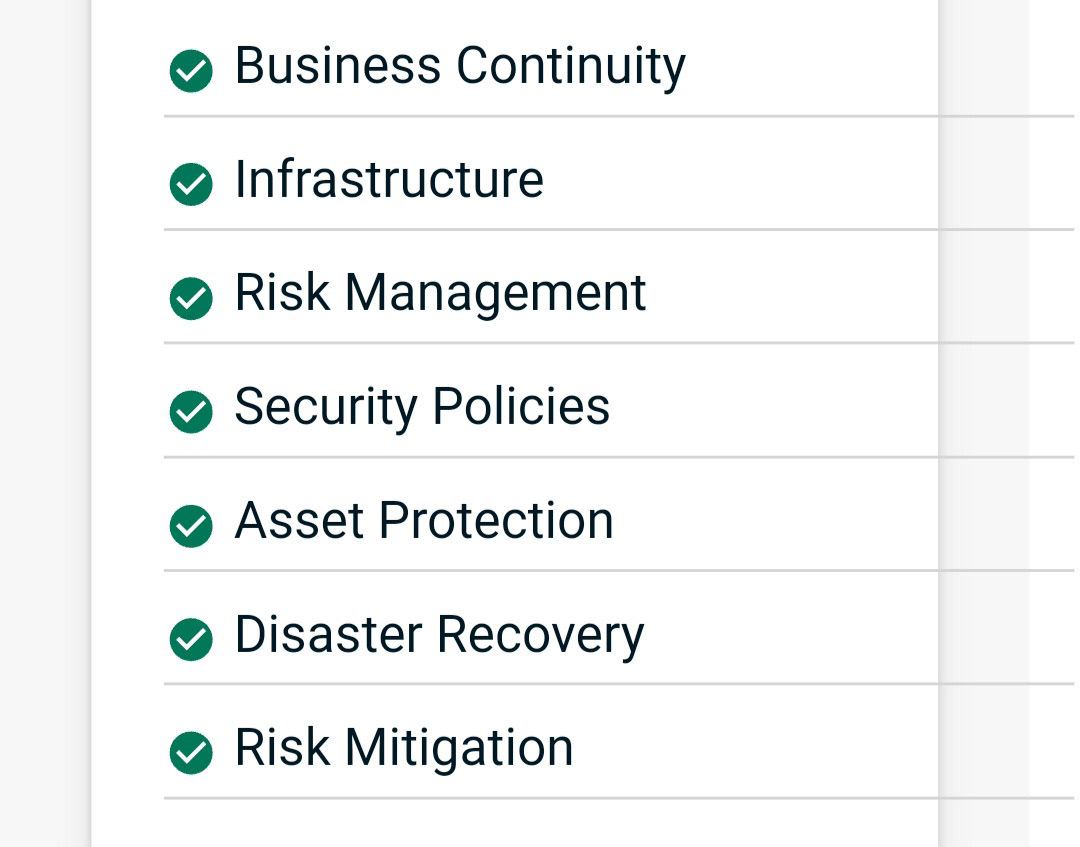Choose the Asset Protection label
The height and width of the screenshot is (847, 1080).
[x=423, y=521]
